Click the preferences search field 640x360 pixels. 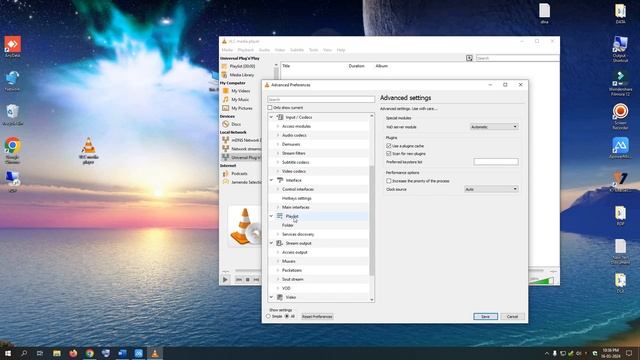[321, 99]
